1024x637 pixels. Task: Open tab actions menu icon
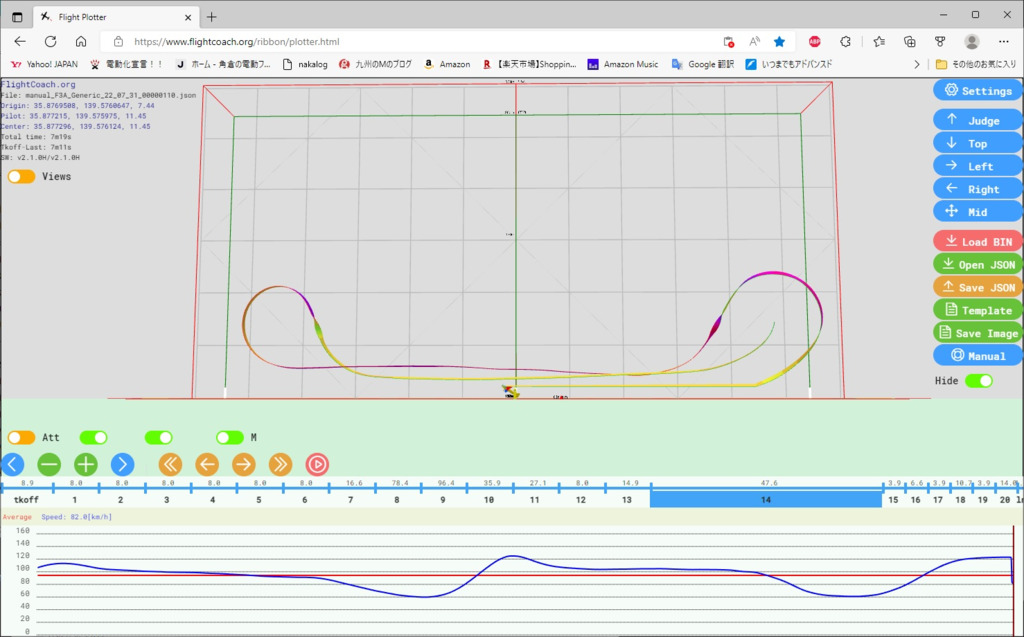(x=17, y=18)
